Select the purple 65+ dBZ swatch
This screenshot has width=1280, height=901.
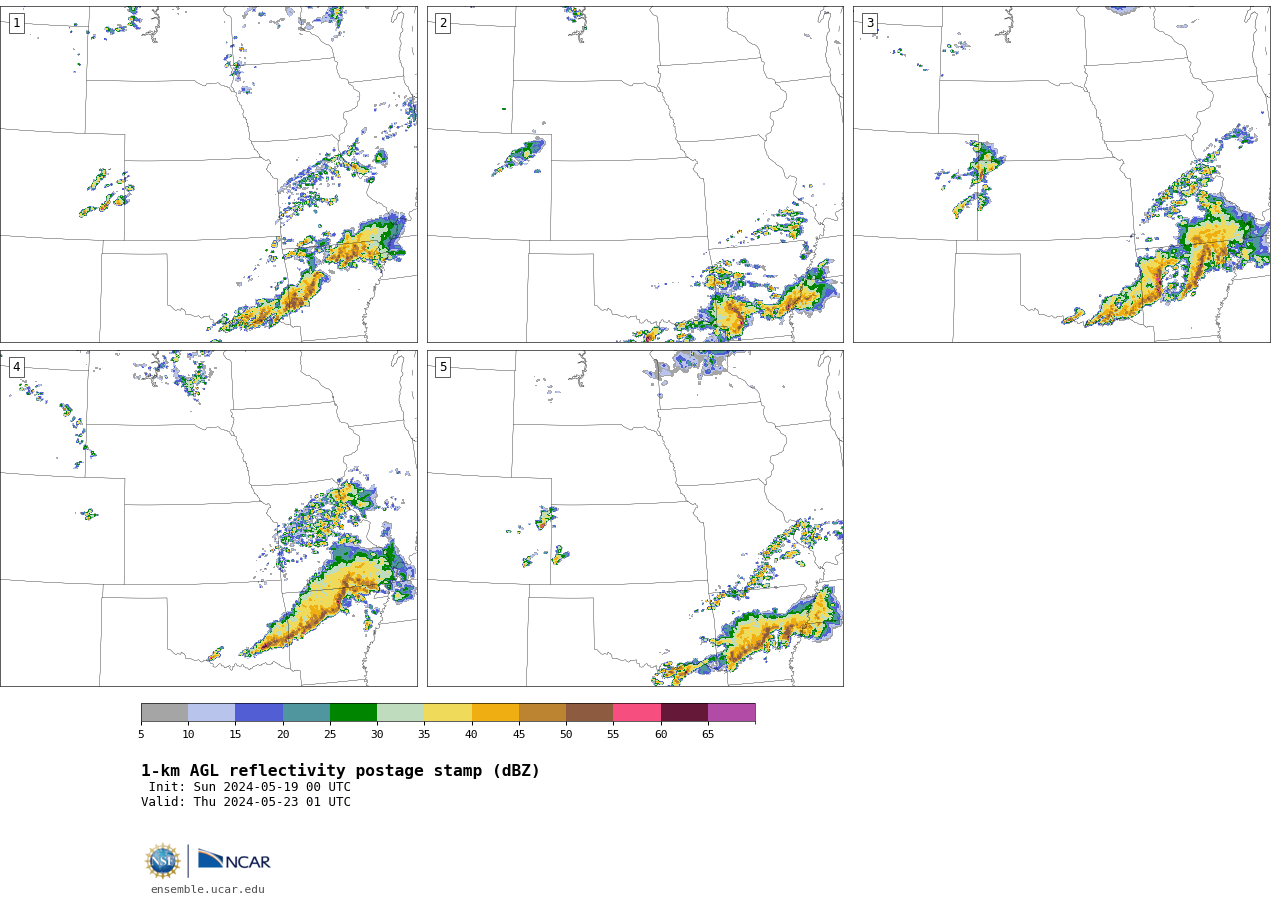[731, 713]
